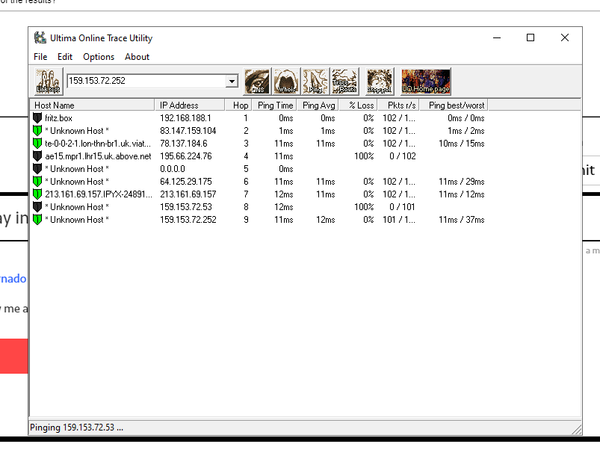Click the 11ms / 37ms best/worst value
Image resolution: width=600 pixels, height=462 pixels.
tap(461, 219)
